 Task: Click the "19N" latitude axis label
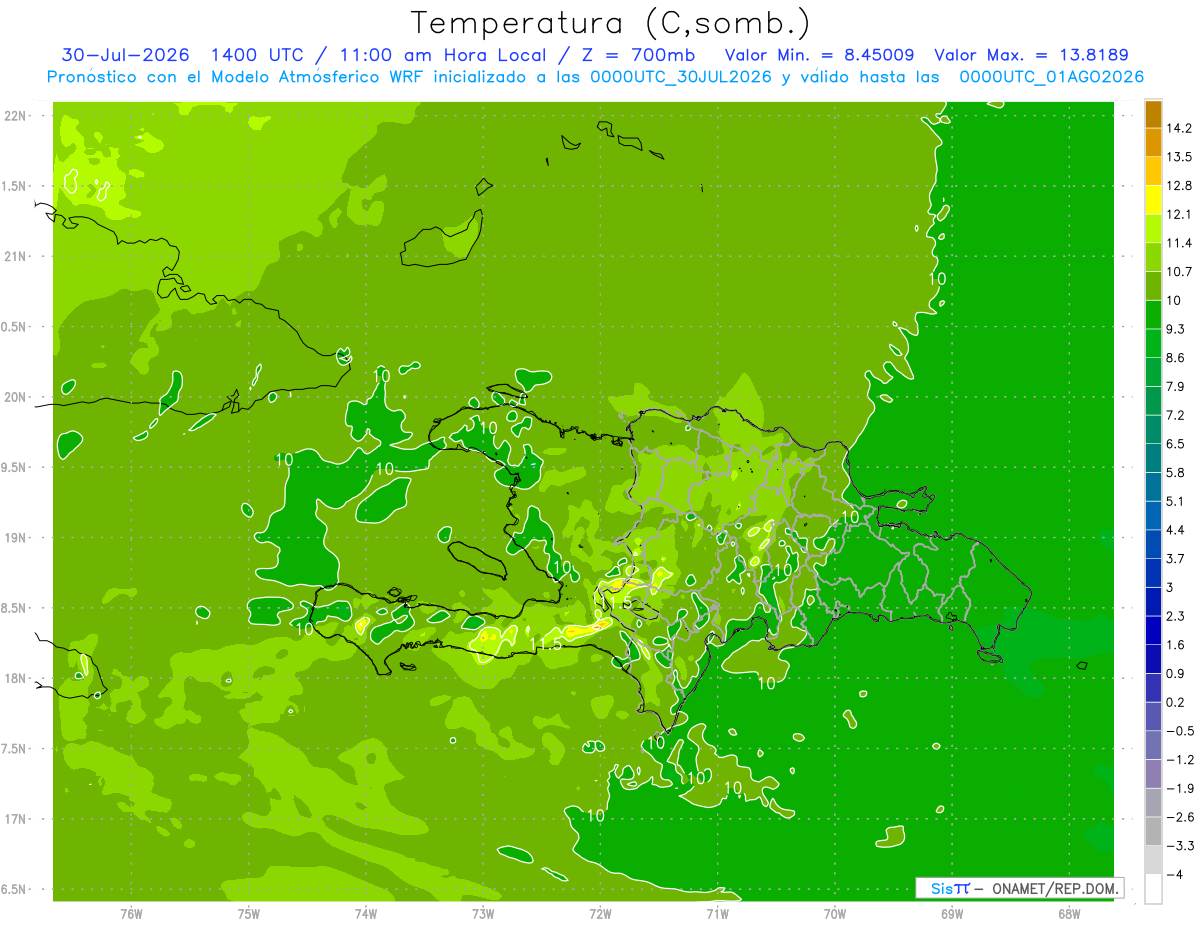[16, 538]
